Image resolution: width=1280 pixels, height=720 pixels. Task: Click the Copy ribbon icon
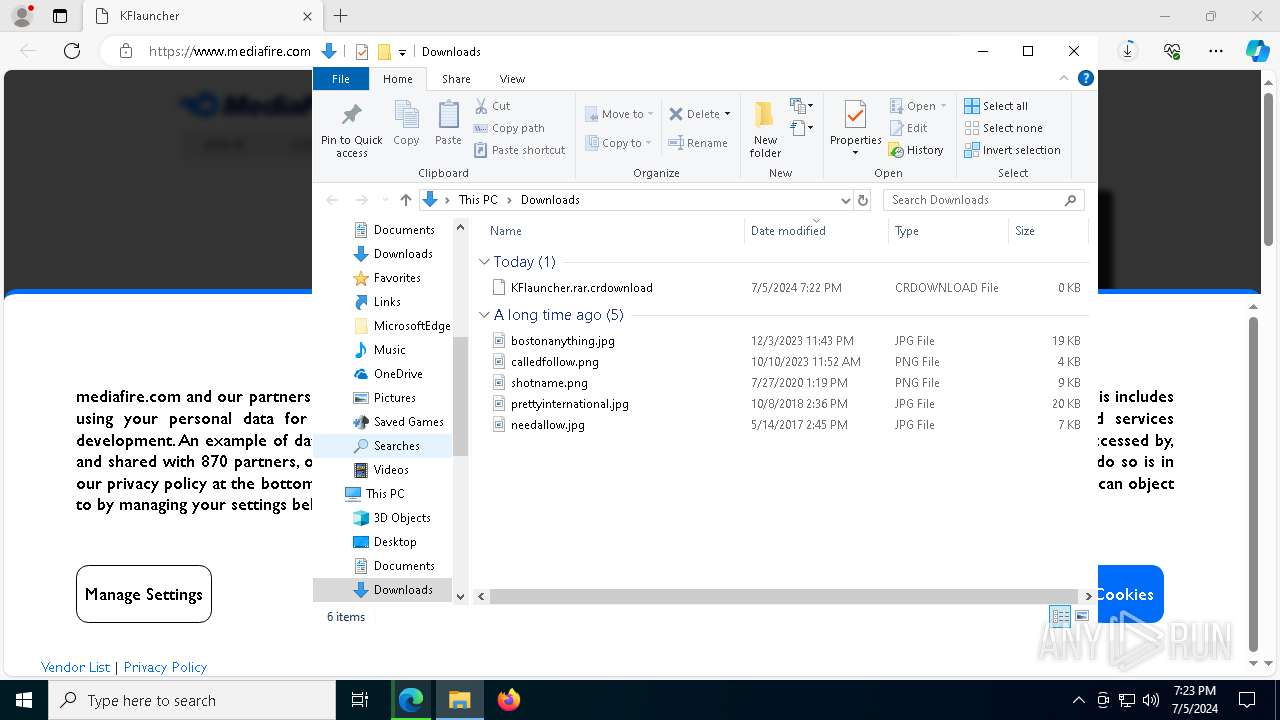pyautogui.click(x=406, y=124)
